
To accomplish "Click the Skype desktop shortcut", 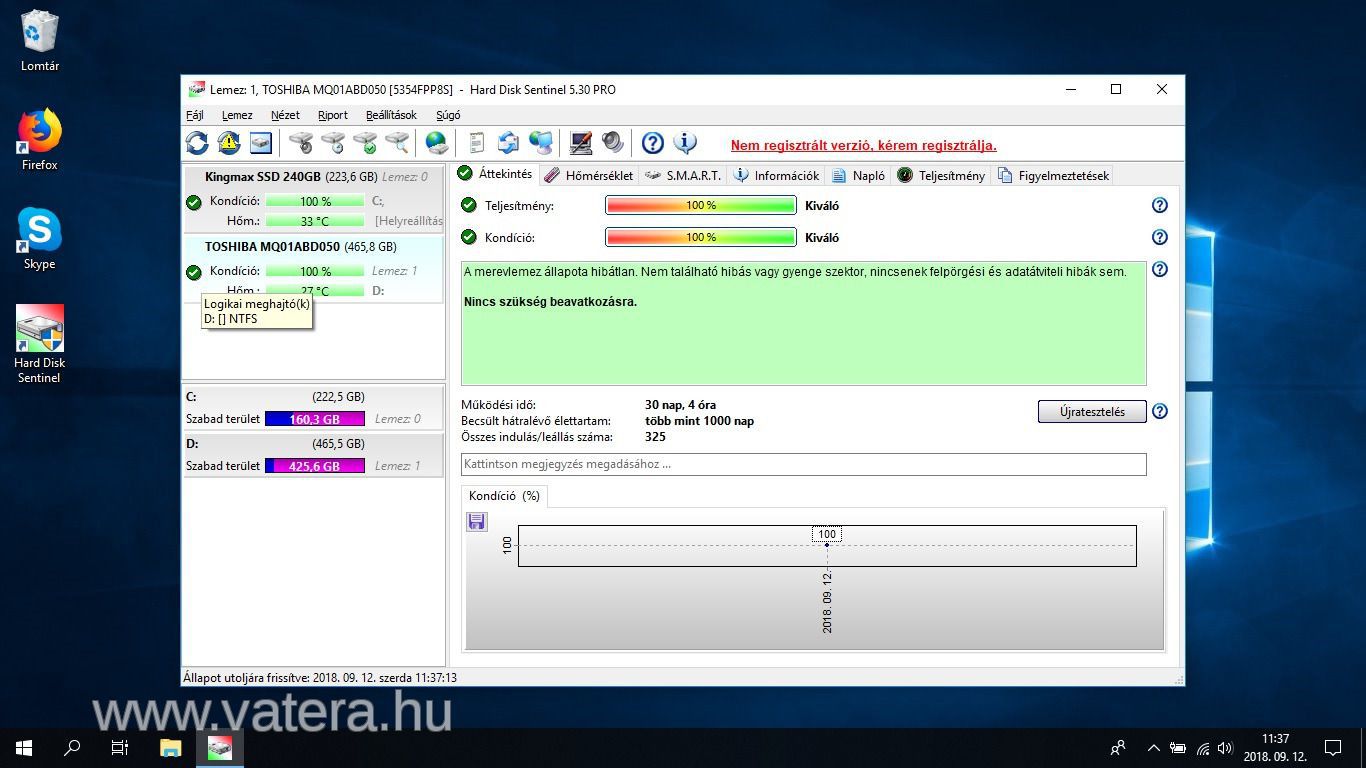I will (40, 239).
